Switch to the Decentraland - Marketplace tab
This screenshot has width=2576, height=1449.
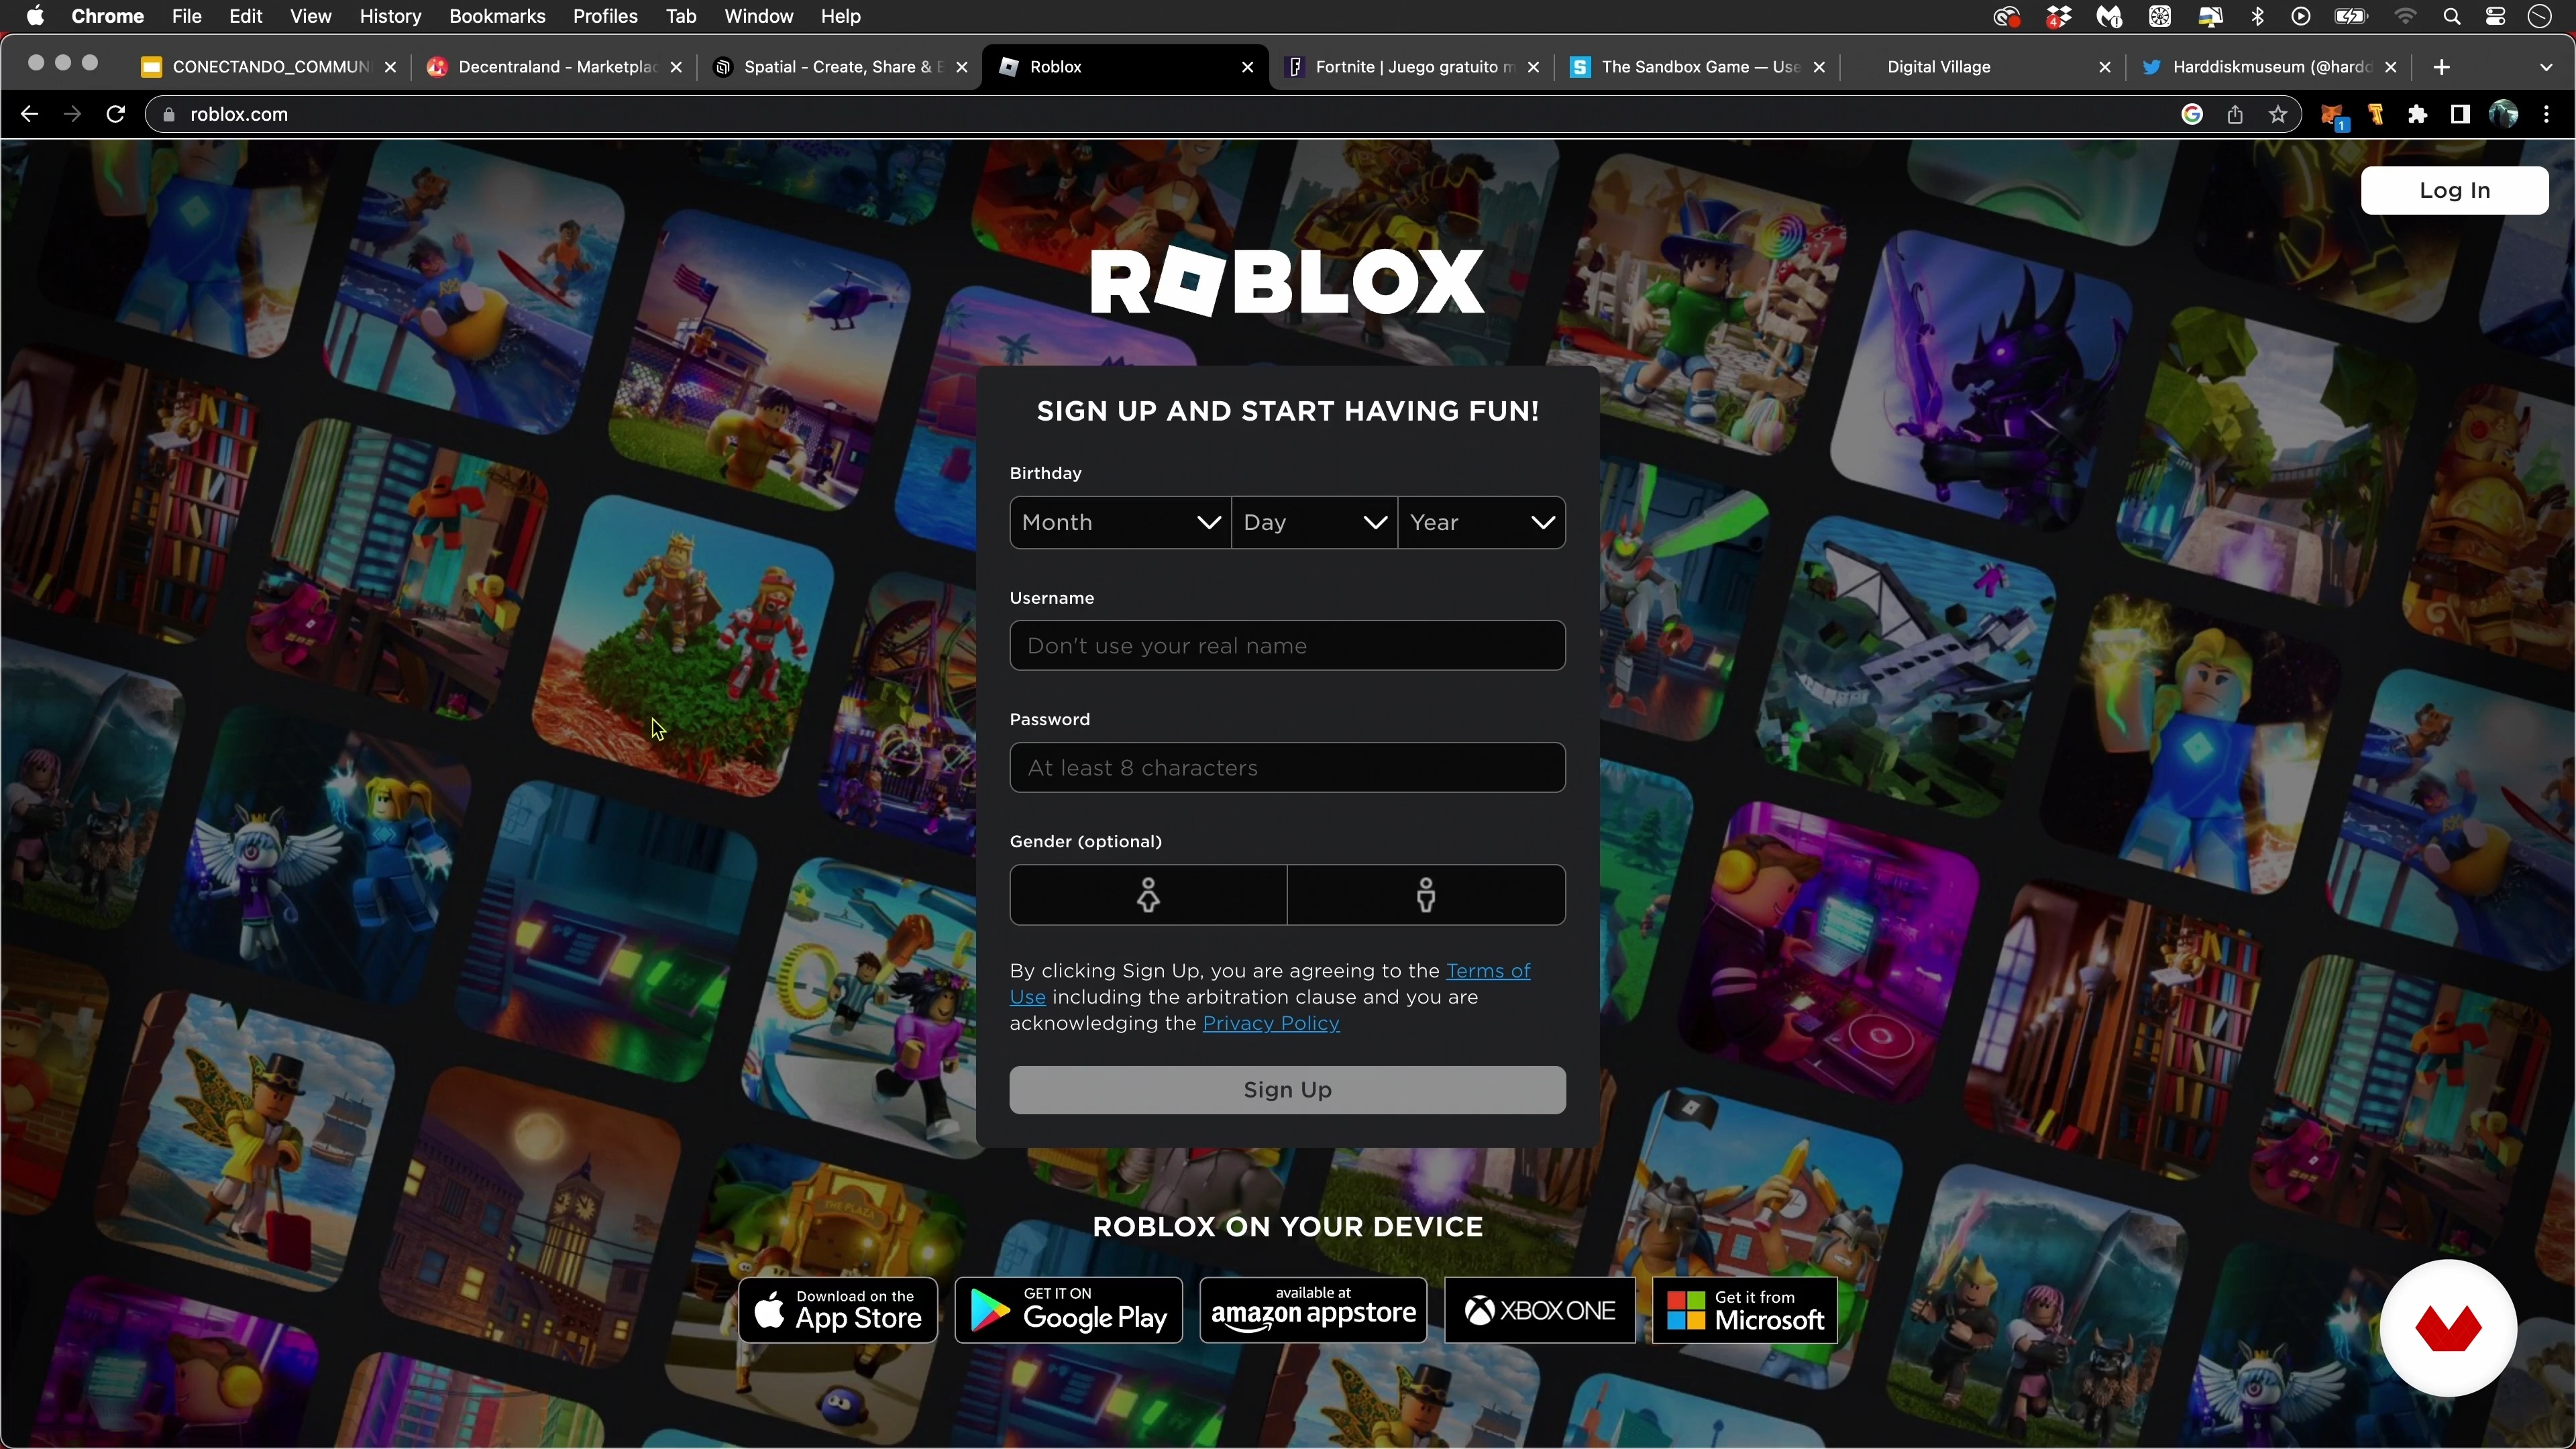pos(555,67)
